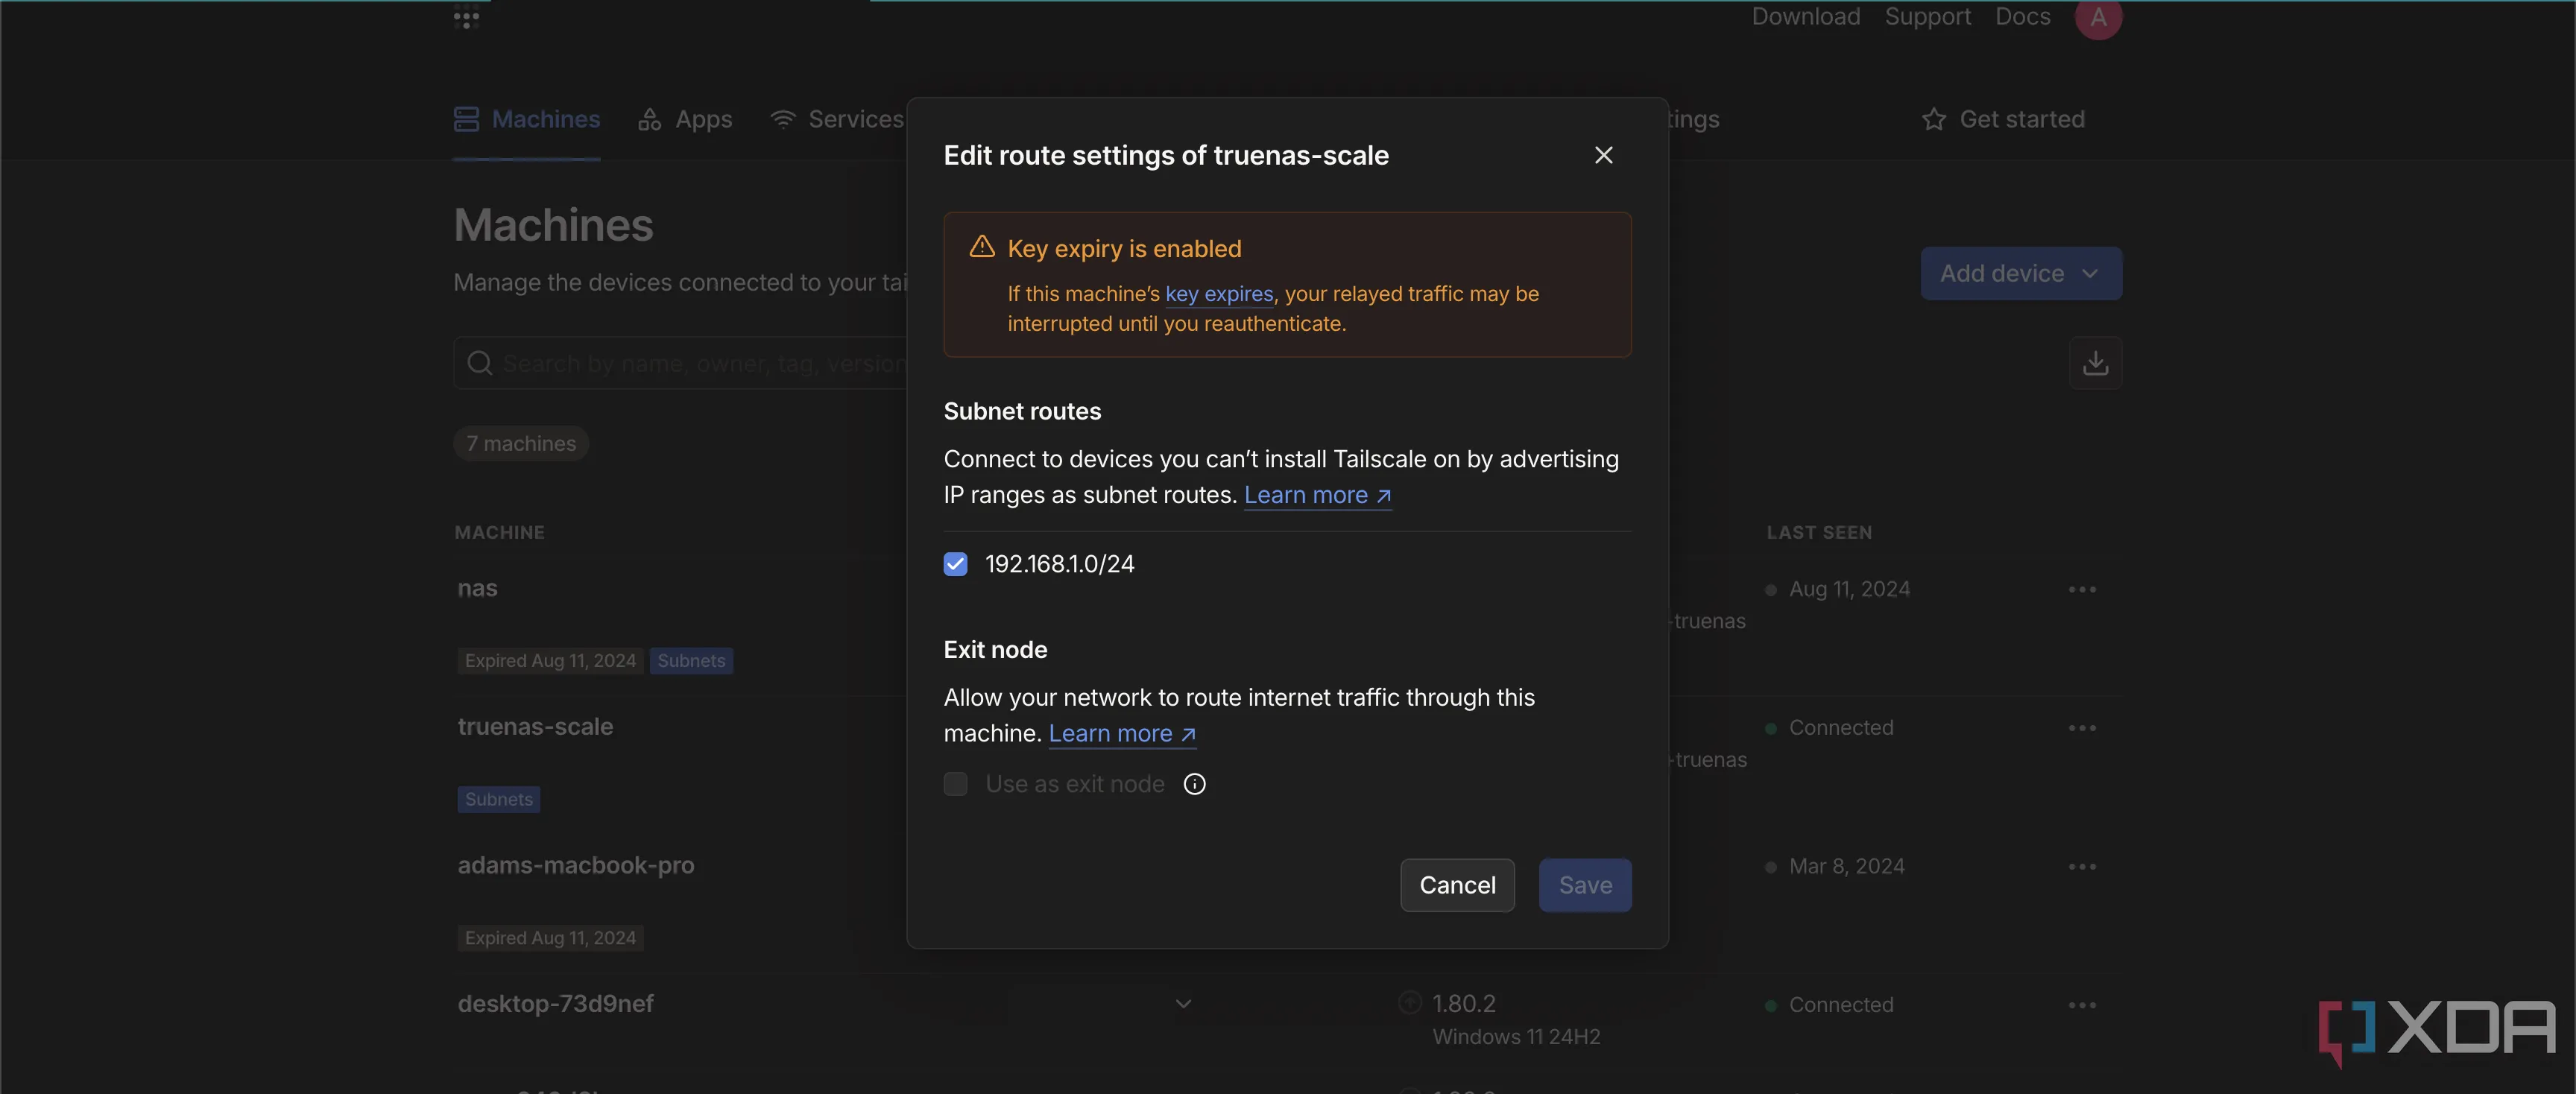The height and width of the screenshot is (1094, 2576).
Task: Click the Subnets badge under truenas-scale
Action: pyautogui.click(x=498, y=799)
